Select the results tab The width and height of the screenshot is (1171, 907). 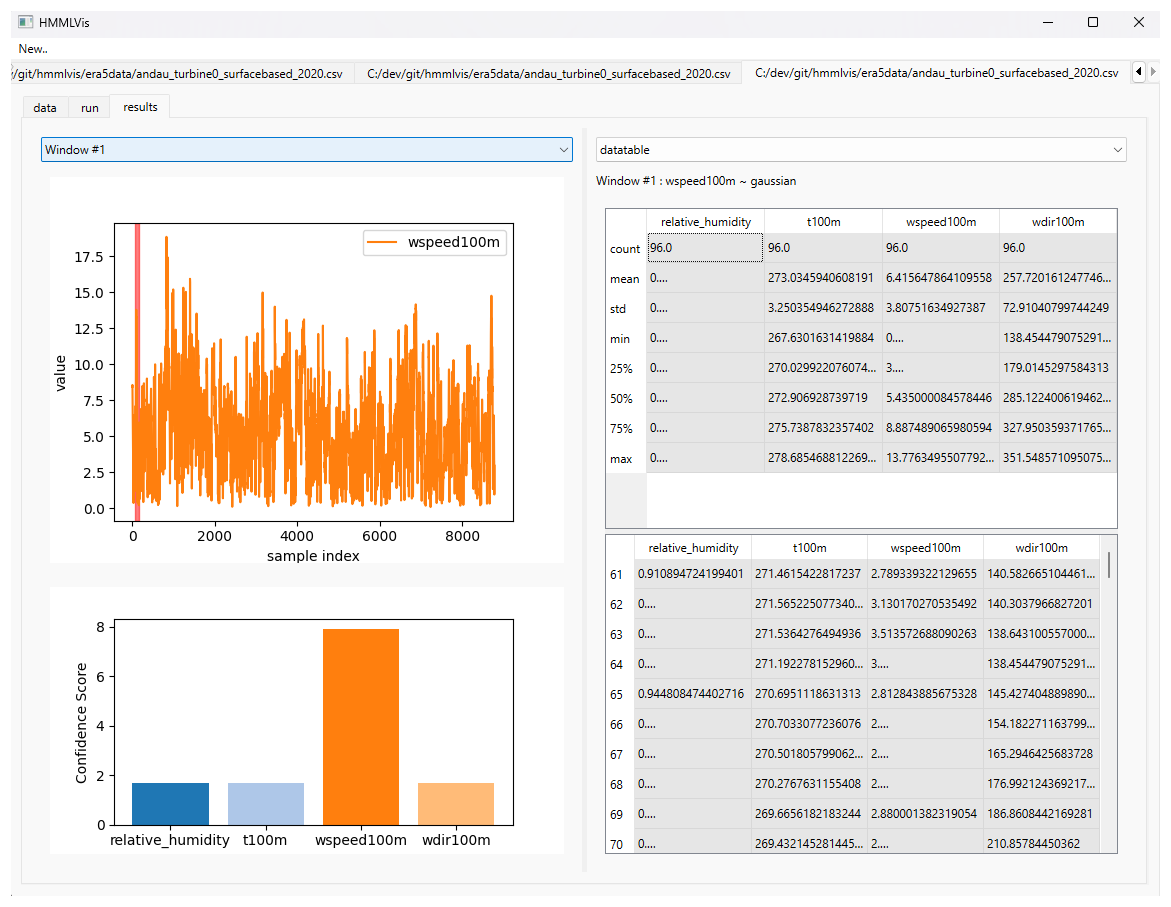click(140, 107)
